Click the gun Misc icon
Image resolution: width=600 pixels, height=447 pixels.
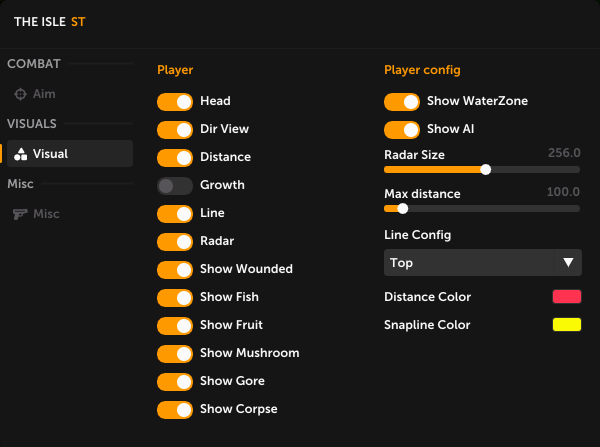(x=20, y=214)
